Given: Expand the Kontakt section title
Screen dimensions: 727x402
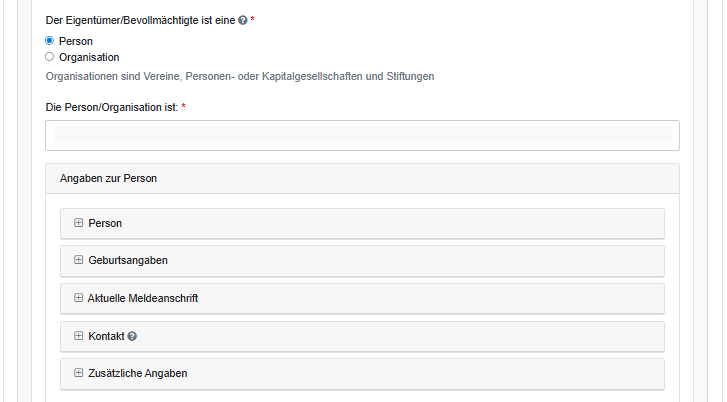Looking at the screenshot, I should coord(105,336).
